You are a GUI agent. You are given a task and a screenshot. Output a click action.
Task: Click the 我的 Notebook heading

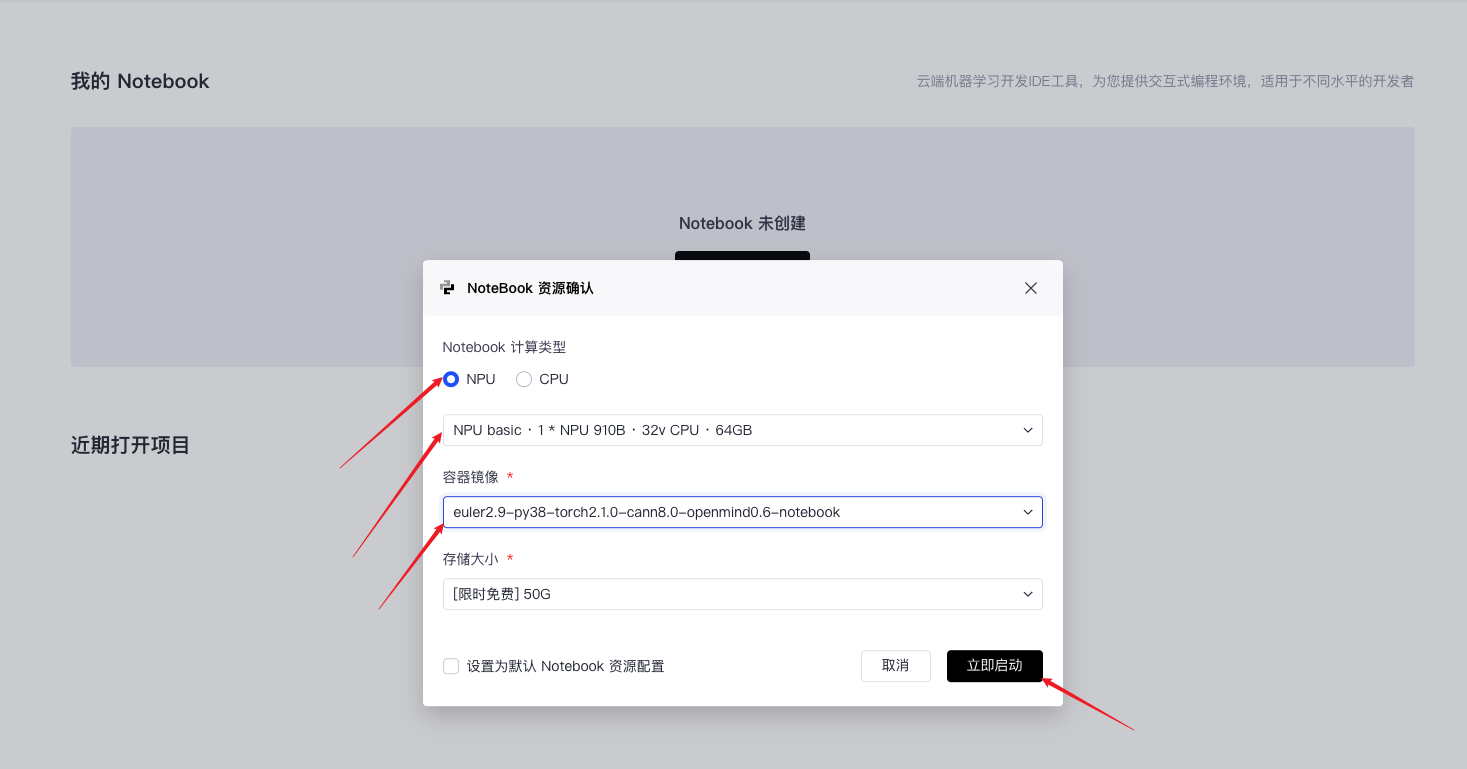click(139, 80)
